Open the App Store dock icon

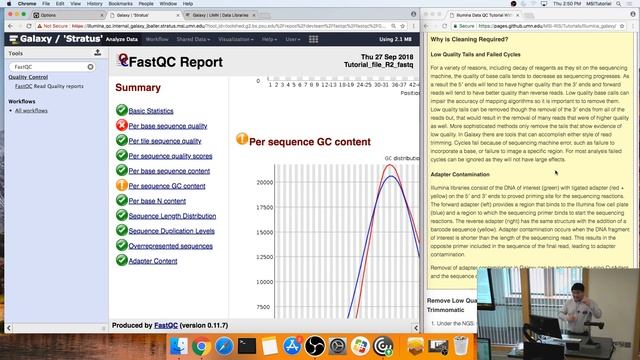[292, 346]
